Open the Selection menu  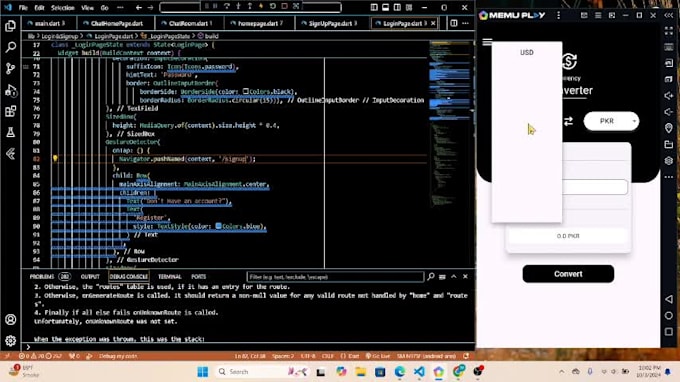coord(62,8)
